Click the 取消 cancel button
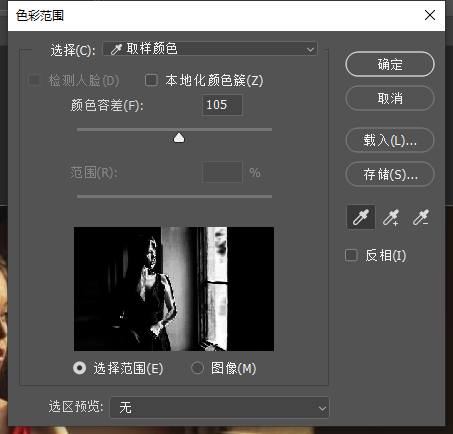 point(390,98)
